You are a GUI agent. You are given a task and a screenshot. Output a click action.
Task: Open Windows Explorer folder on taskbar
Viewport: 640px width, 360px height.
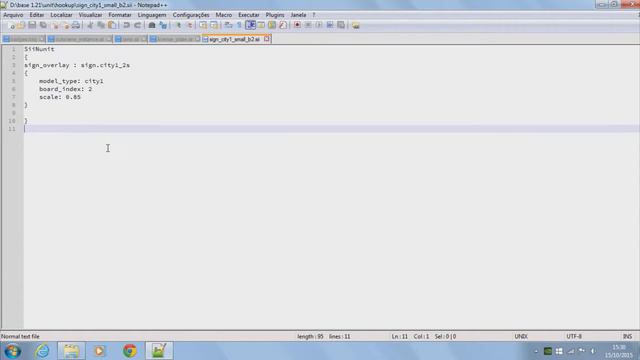pos(71,351)
